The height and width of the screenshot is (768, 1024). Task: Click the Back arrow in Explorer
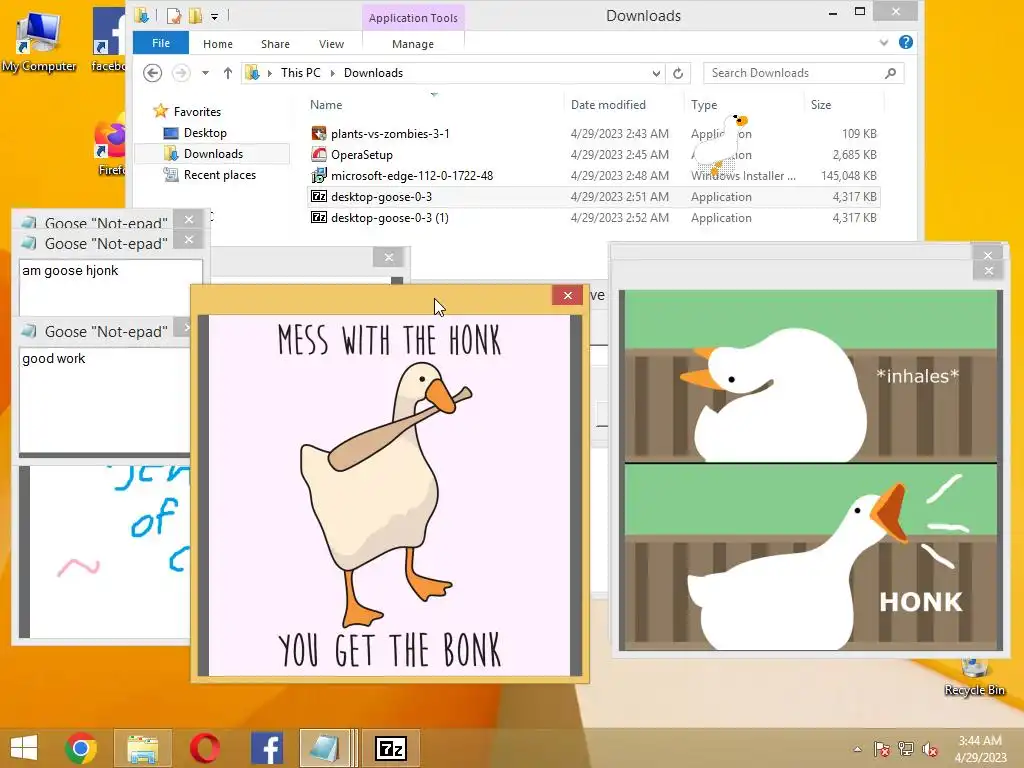pos(152,73)
